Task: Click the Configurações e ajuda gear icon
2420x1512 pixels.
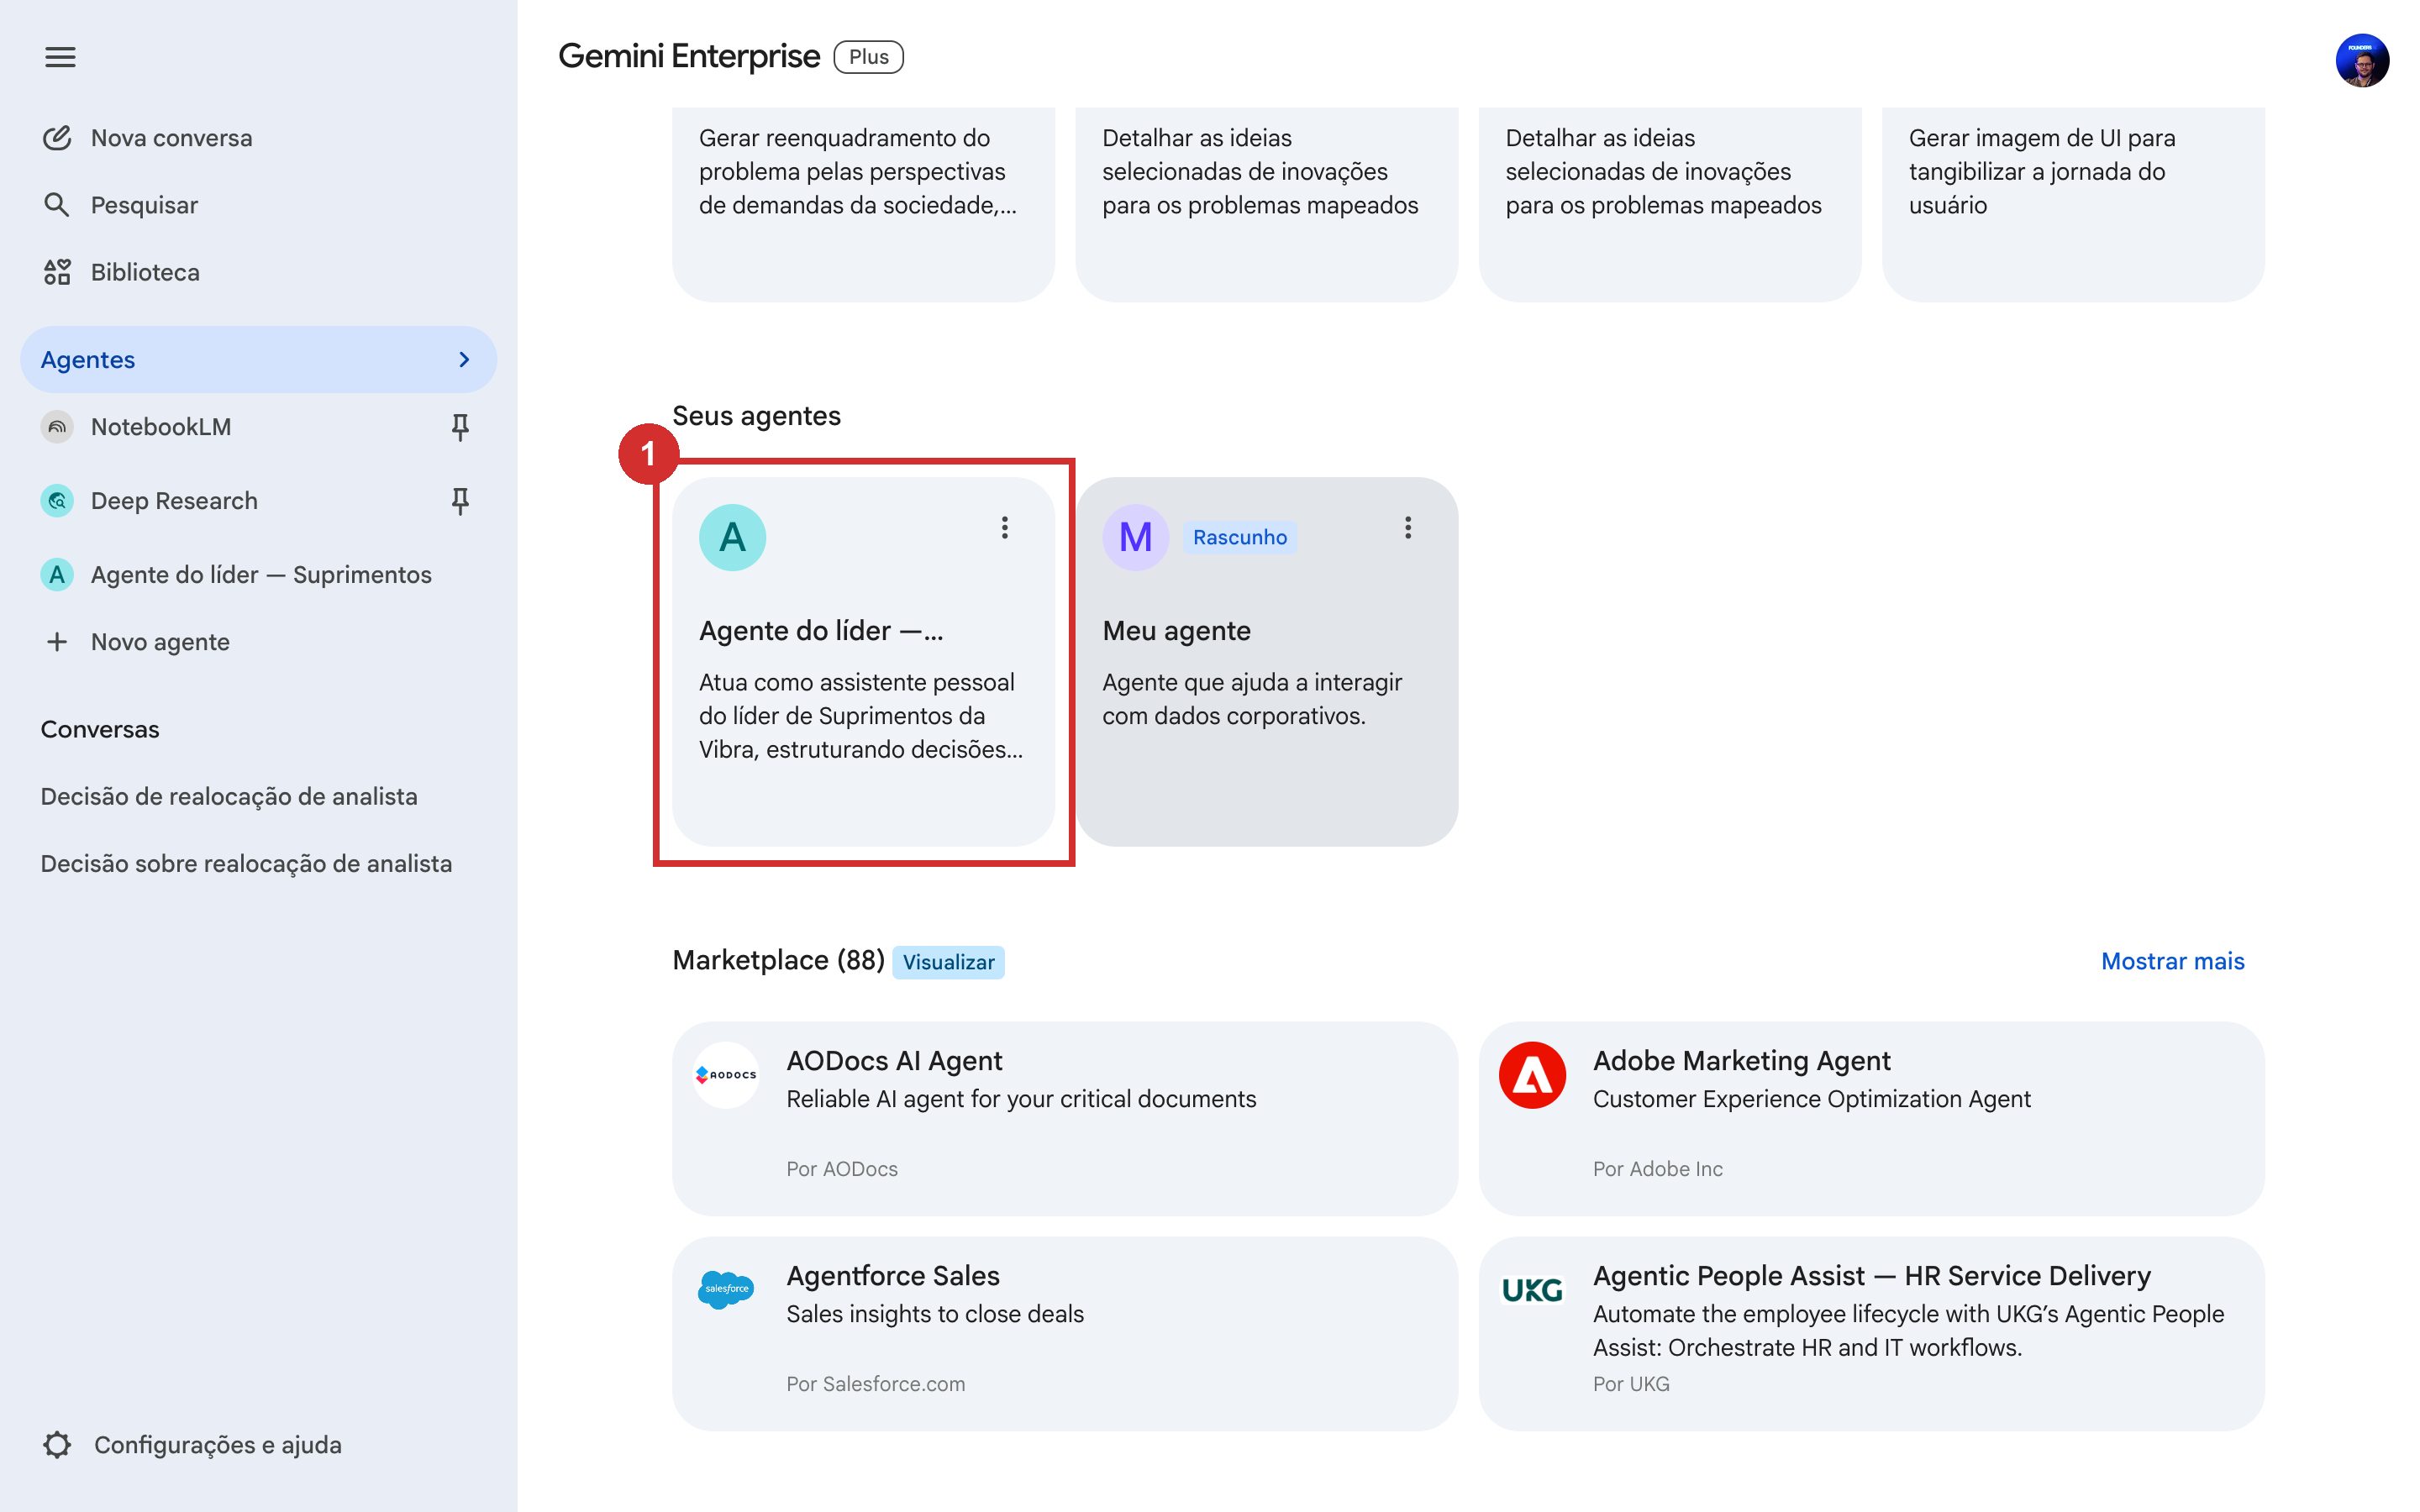Action: pyautogui.click(x=57, y=1445)
